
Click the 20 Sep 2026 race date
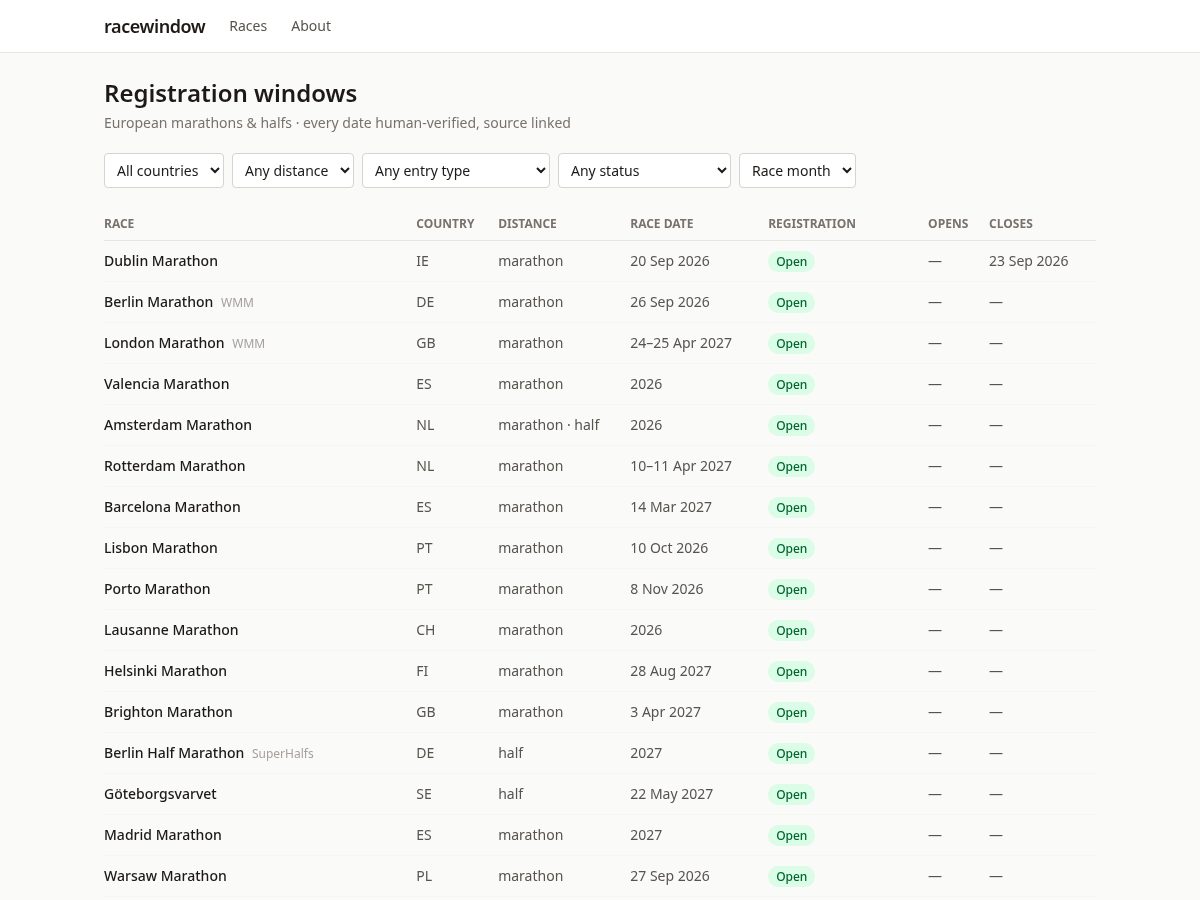670,261
